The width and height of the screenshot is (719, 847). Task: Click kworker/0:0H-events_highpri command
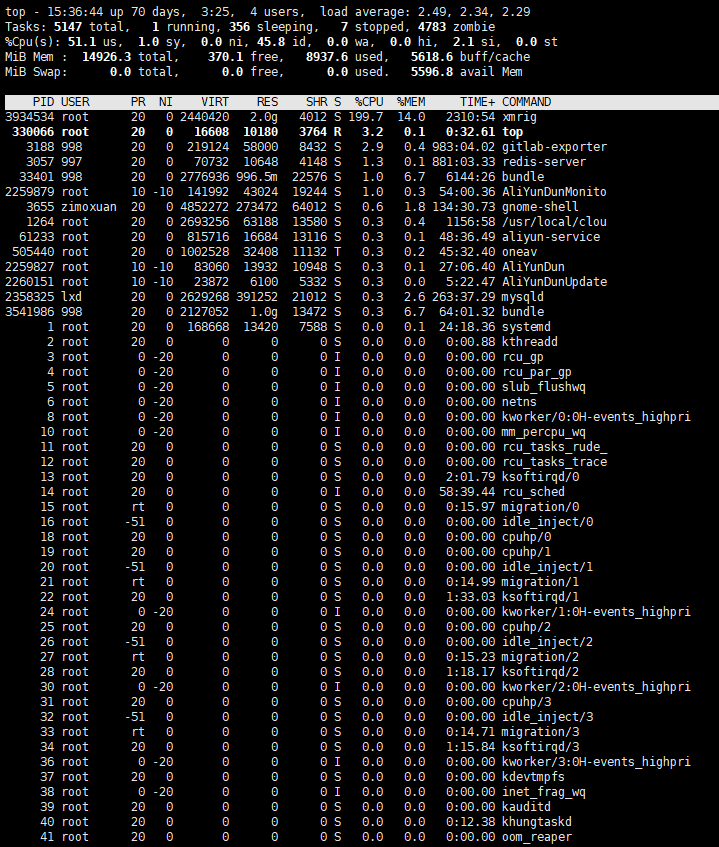coord(596,417)
